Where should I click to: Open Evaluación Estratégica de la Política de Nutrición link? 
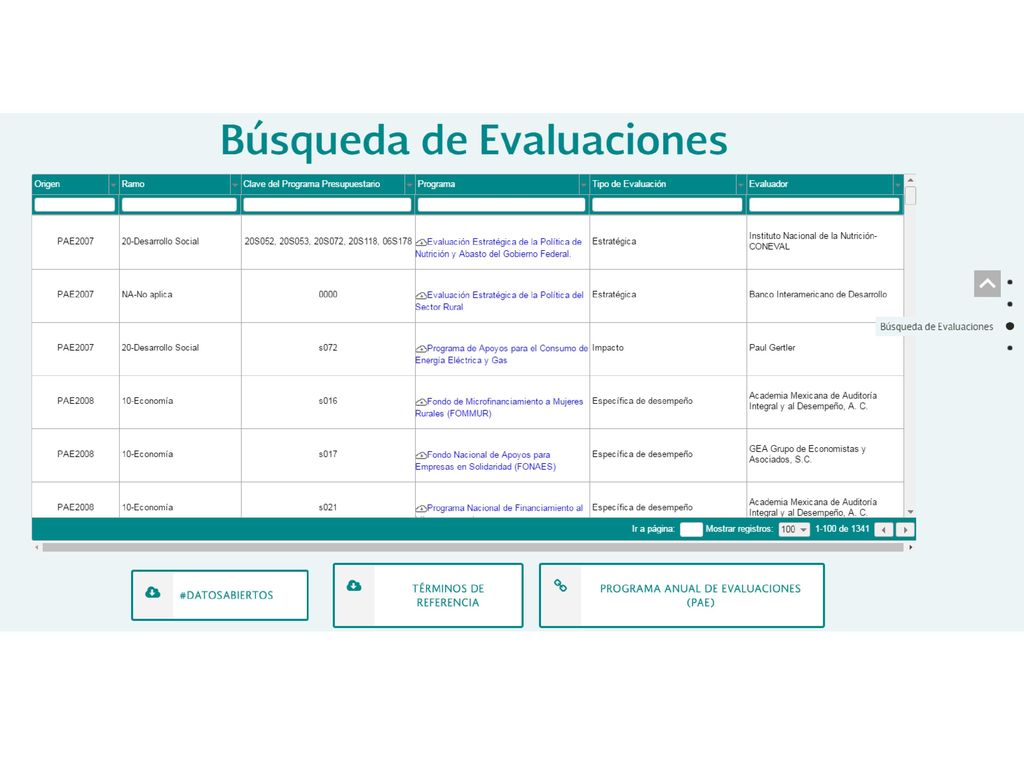click(x=498, y=248)
